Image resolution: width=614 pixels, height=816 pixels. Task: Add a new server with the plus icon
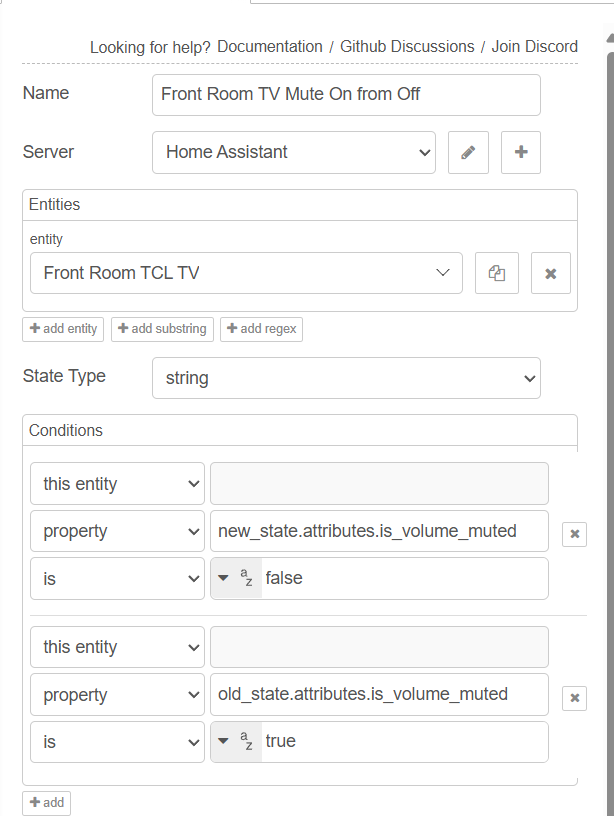click(x=520, y=152)
